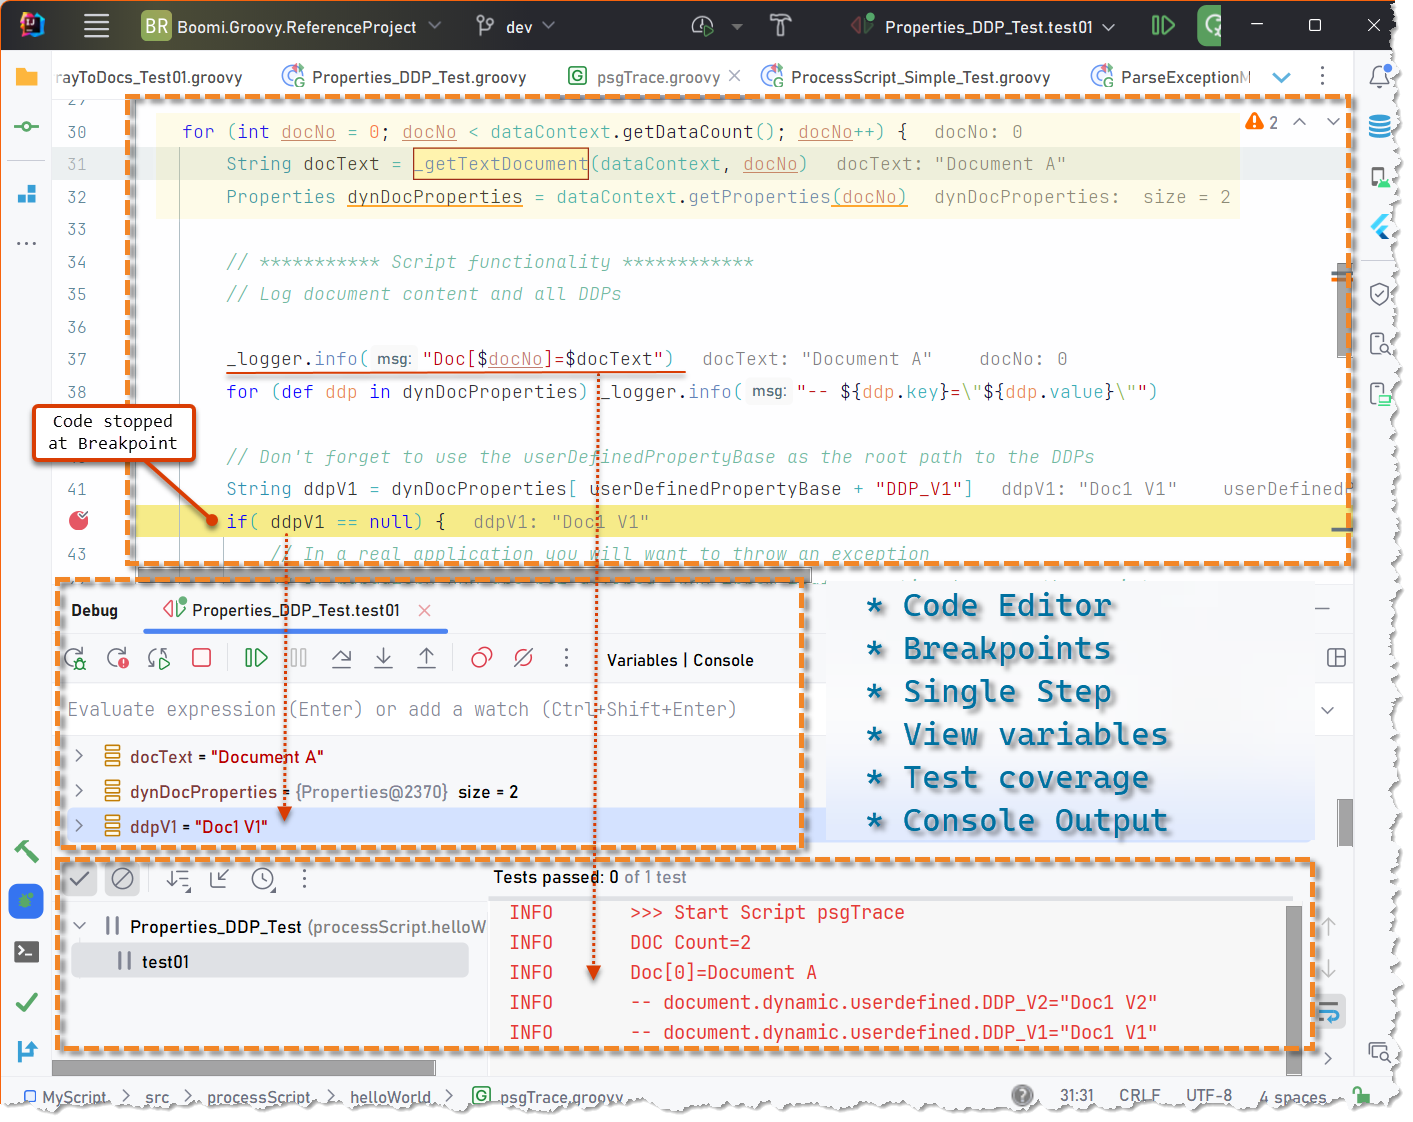Screen dimensions: 1413x1122
Task: Rerun failed tests in debug toolbar
Action: tap(118, 658)
